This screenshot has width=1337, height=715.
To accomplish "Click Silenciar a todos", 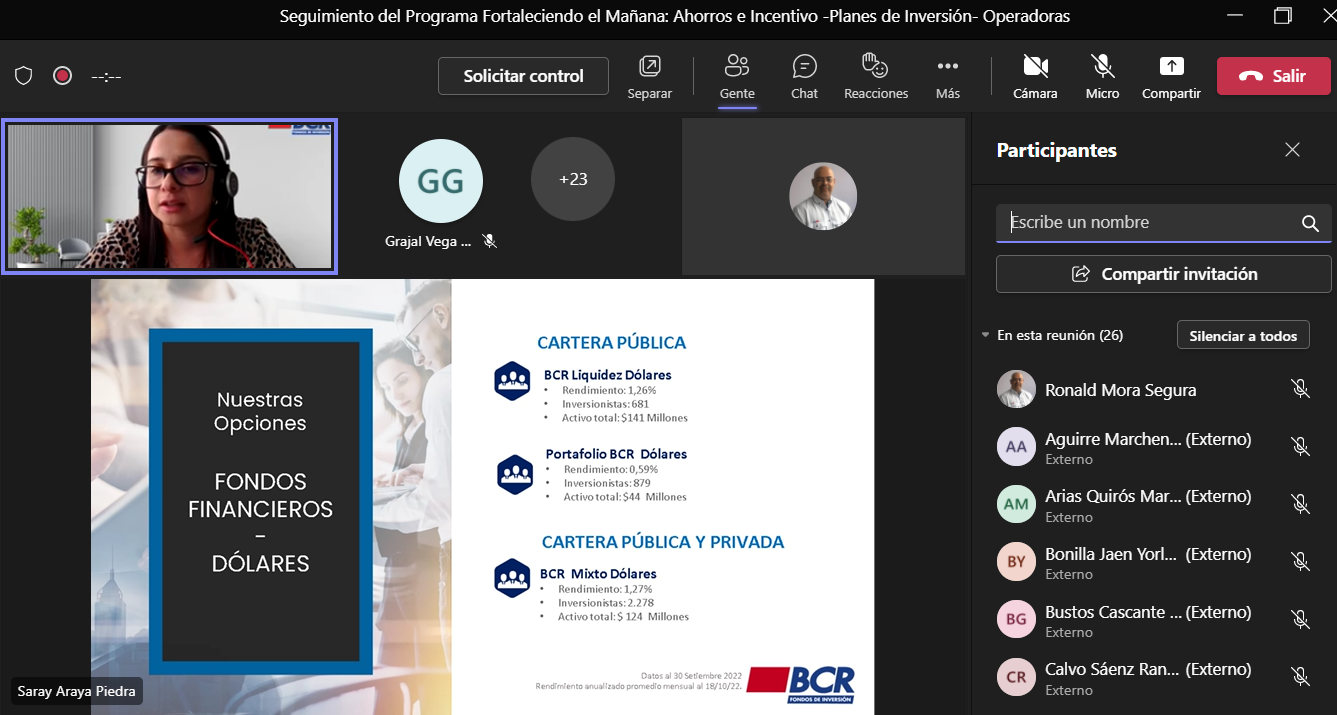I will pos(1243,336).
